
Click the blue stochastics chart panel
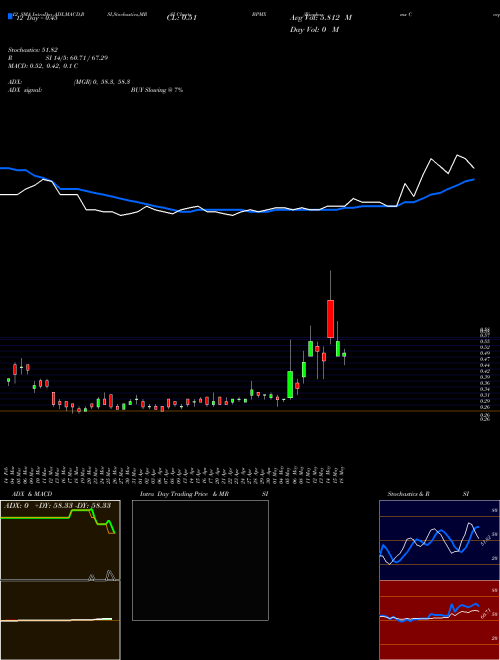tap(439, 540)
